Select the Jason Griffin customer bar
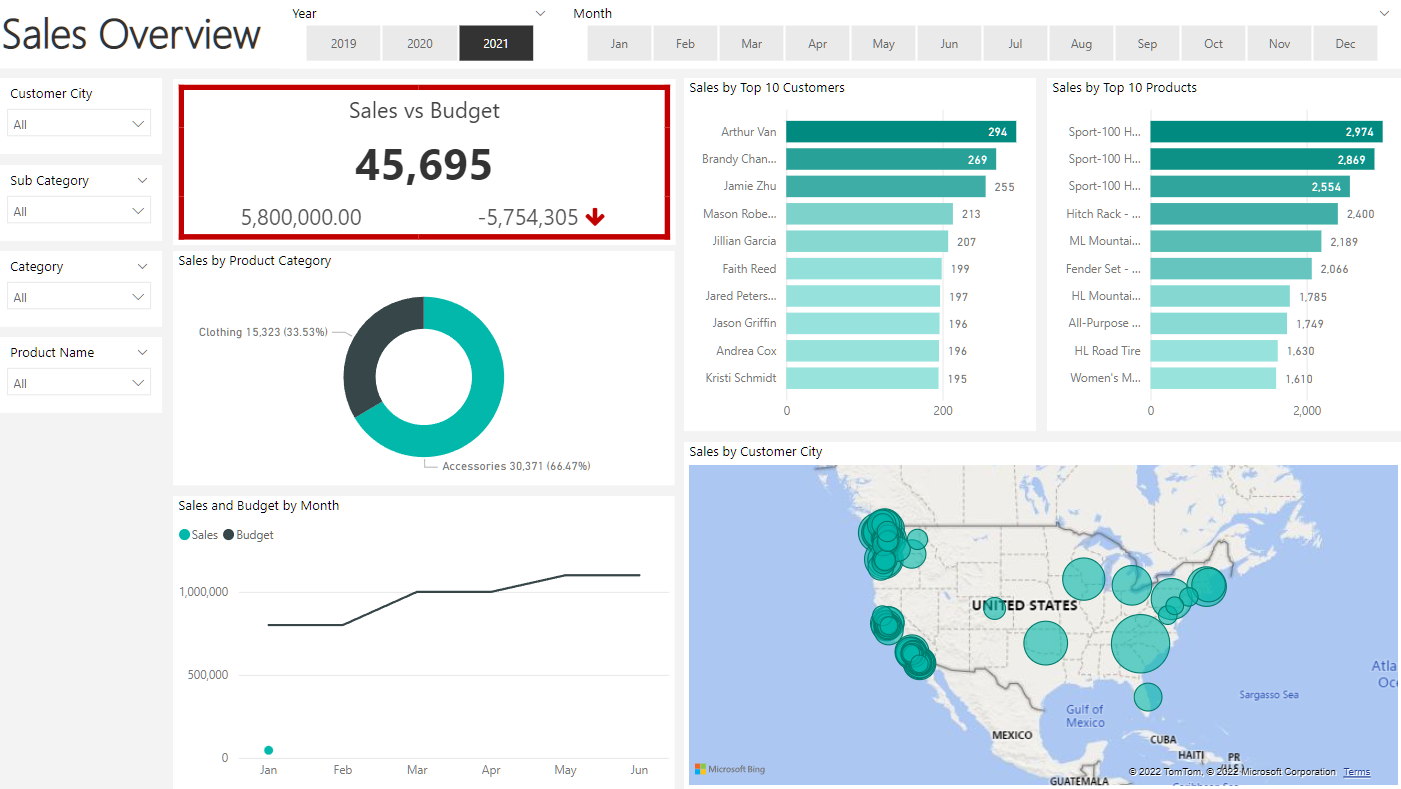This screenshot has width=1401, height=789. 862,323
